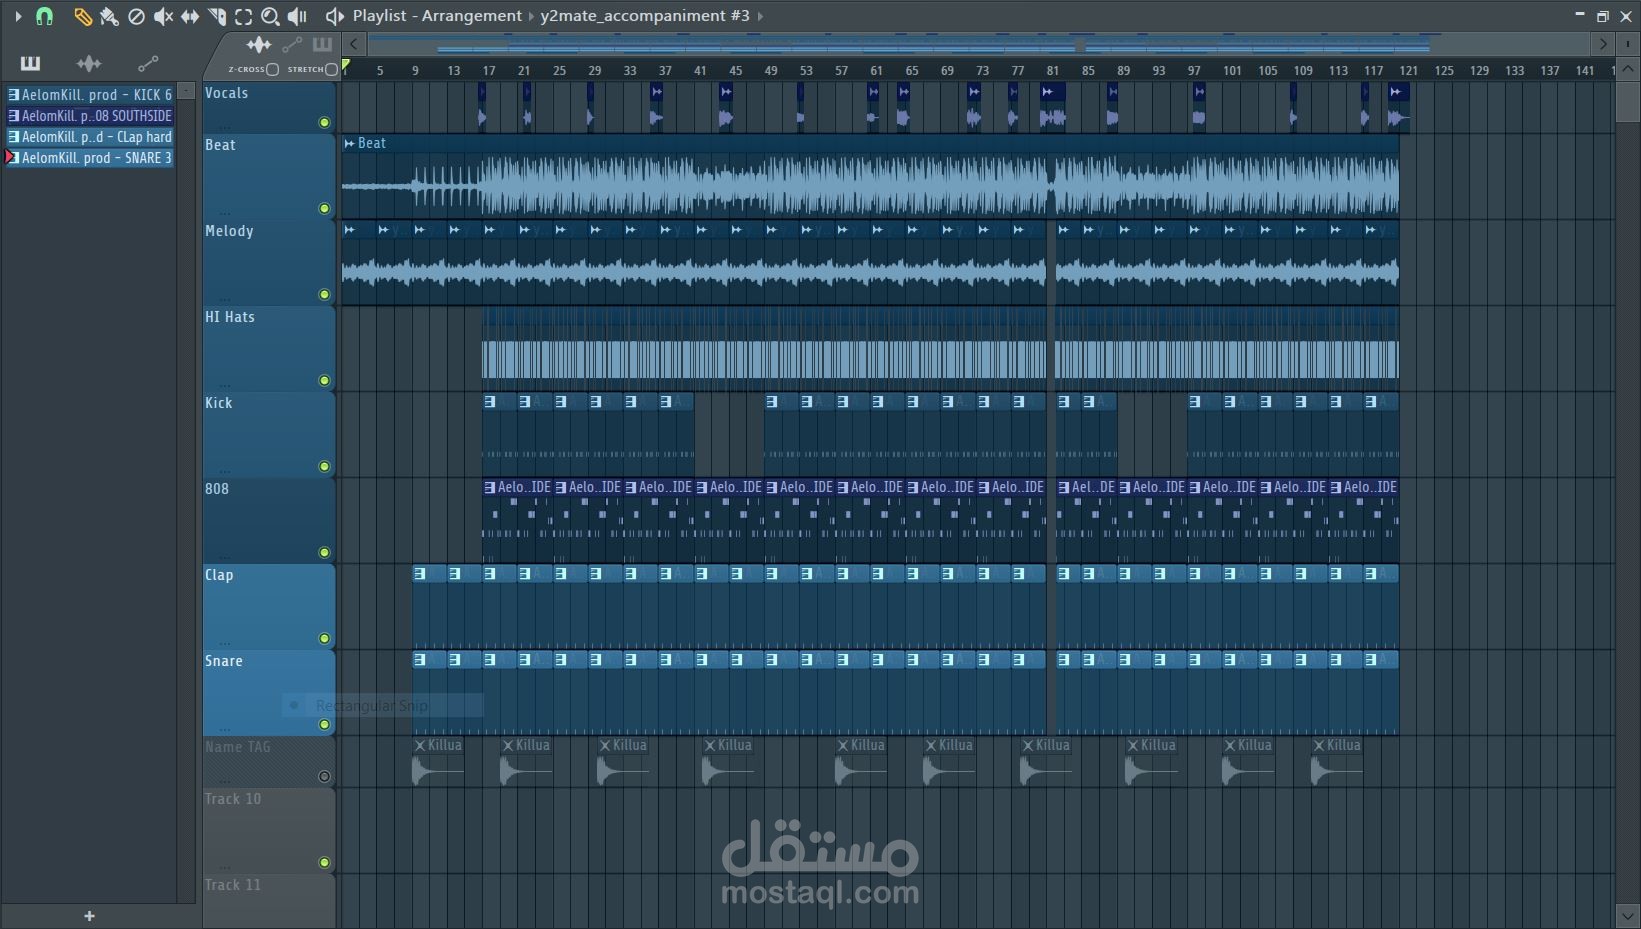
Task: Click the green playhead marker at bar 1
Action: (x=346, y=66)
